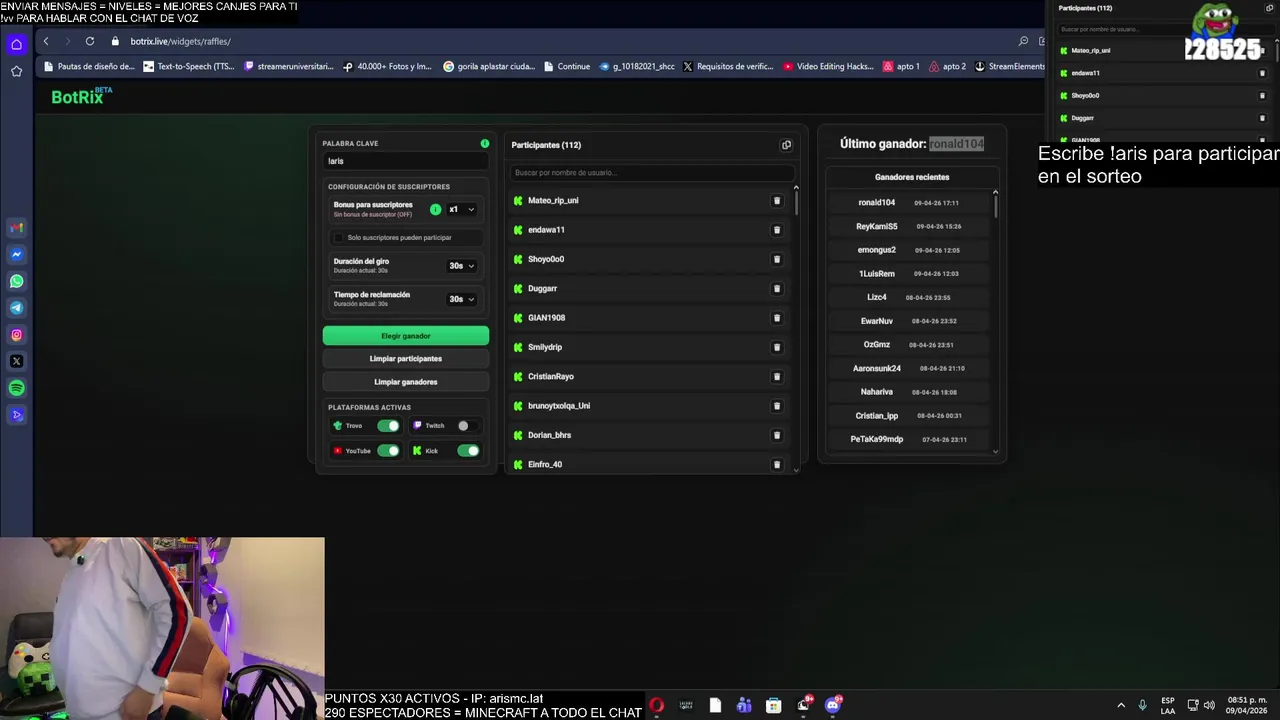Remove Smilydrip via the trash icon

coord(776,347)
